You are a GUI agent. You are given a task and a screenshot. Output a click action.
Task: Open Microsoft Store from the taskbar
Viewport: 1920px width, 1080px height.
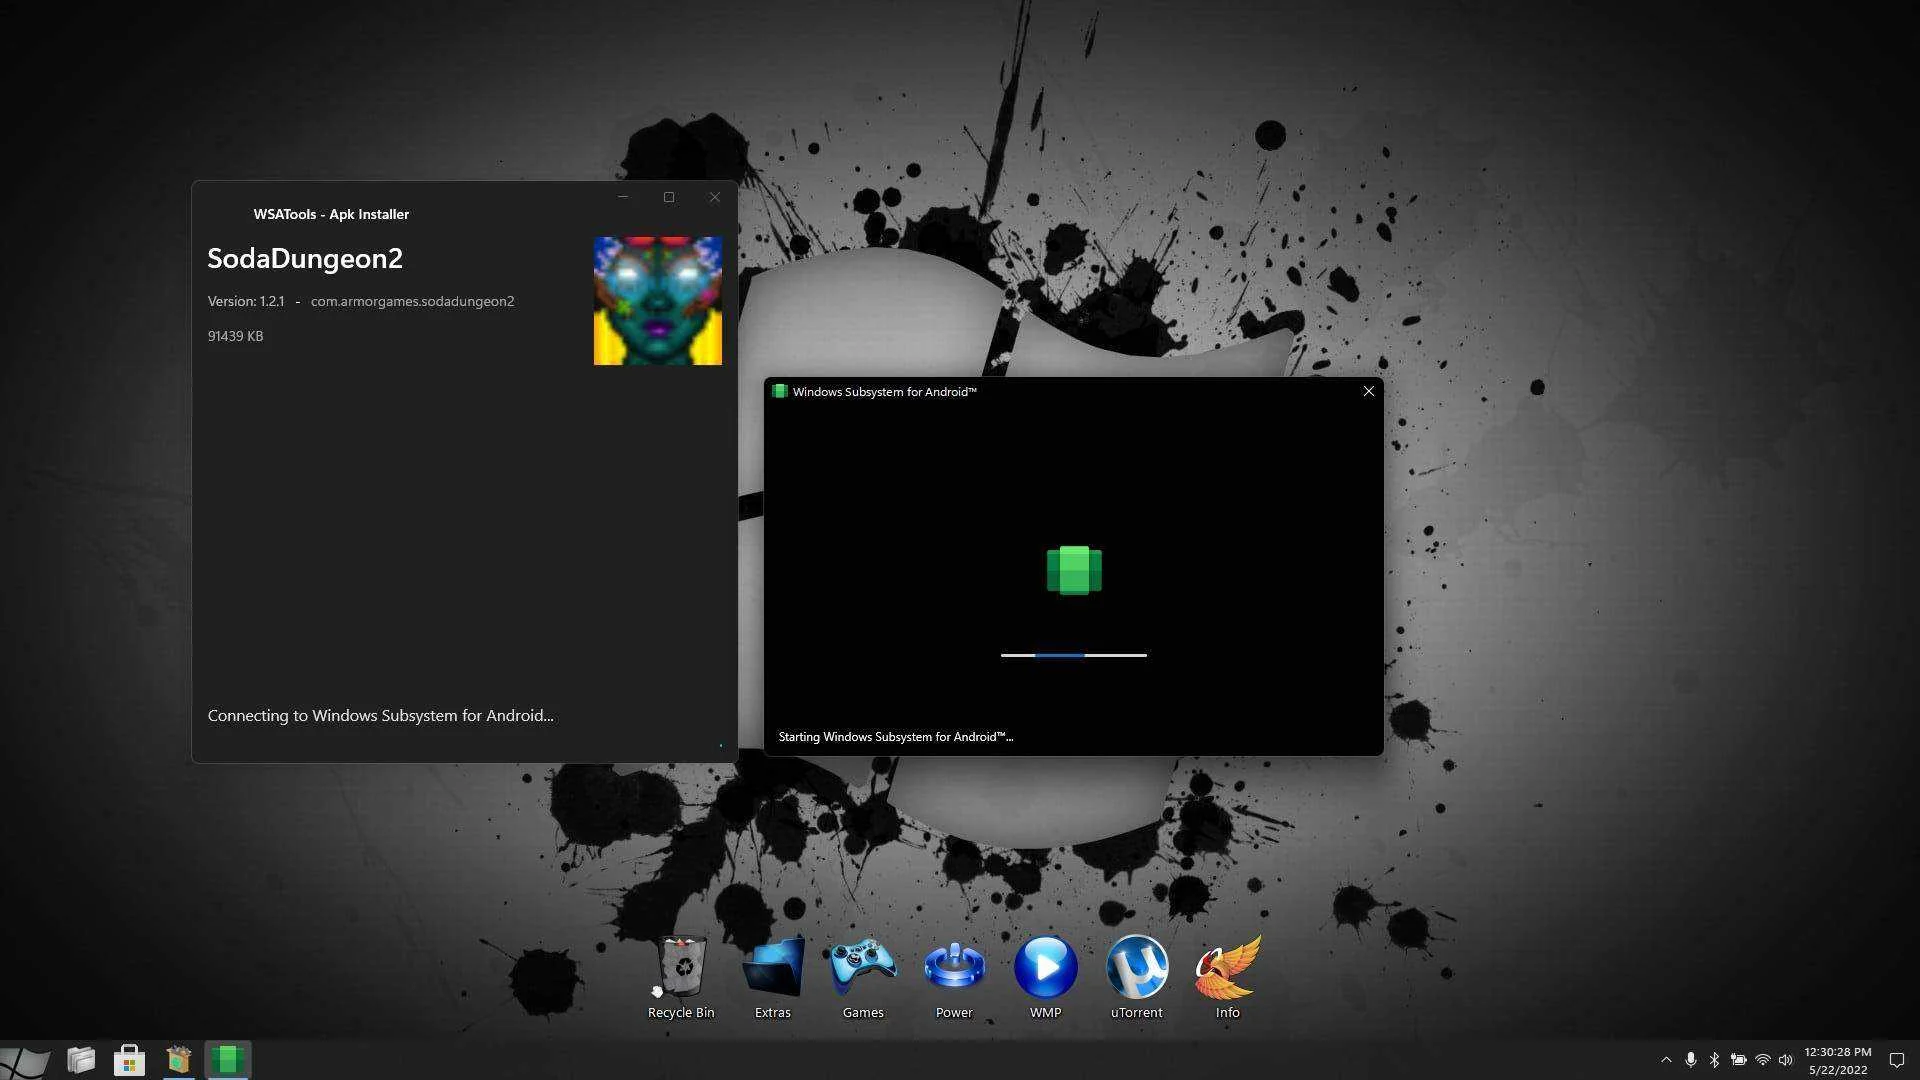click(x=129, y=1060)
